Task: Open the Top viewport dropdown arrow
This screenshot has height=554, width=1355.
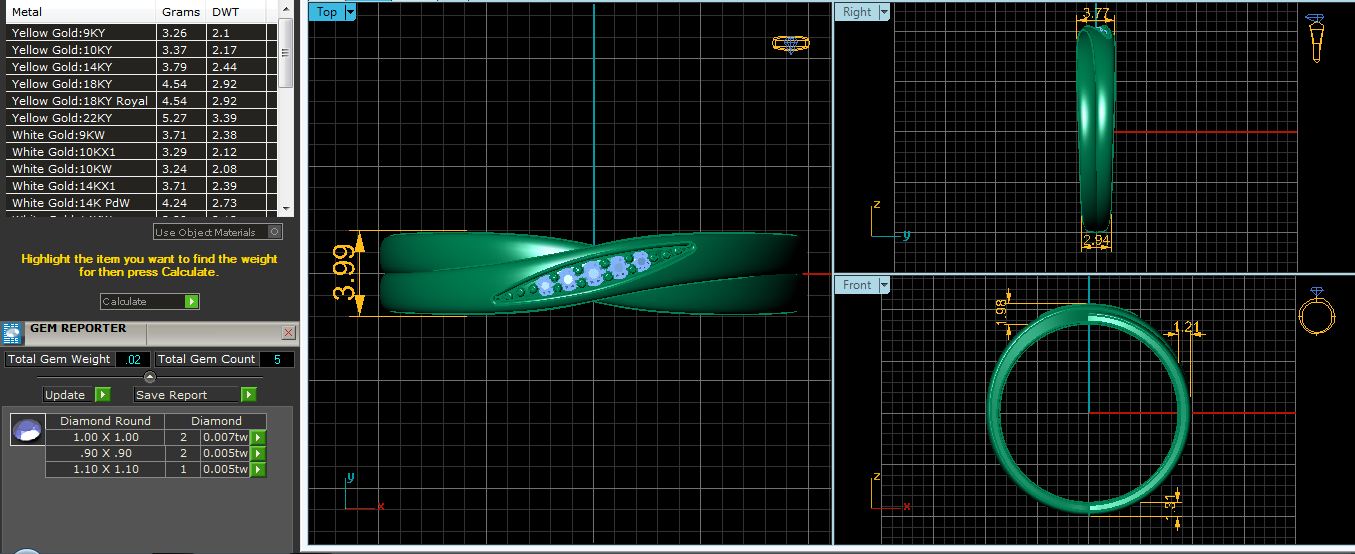Action: (349, 13)
